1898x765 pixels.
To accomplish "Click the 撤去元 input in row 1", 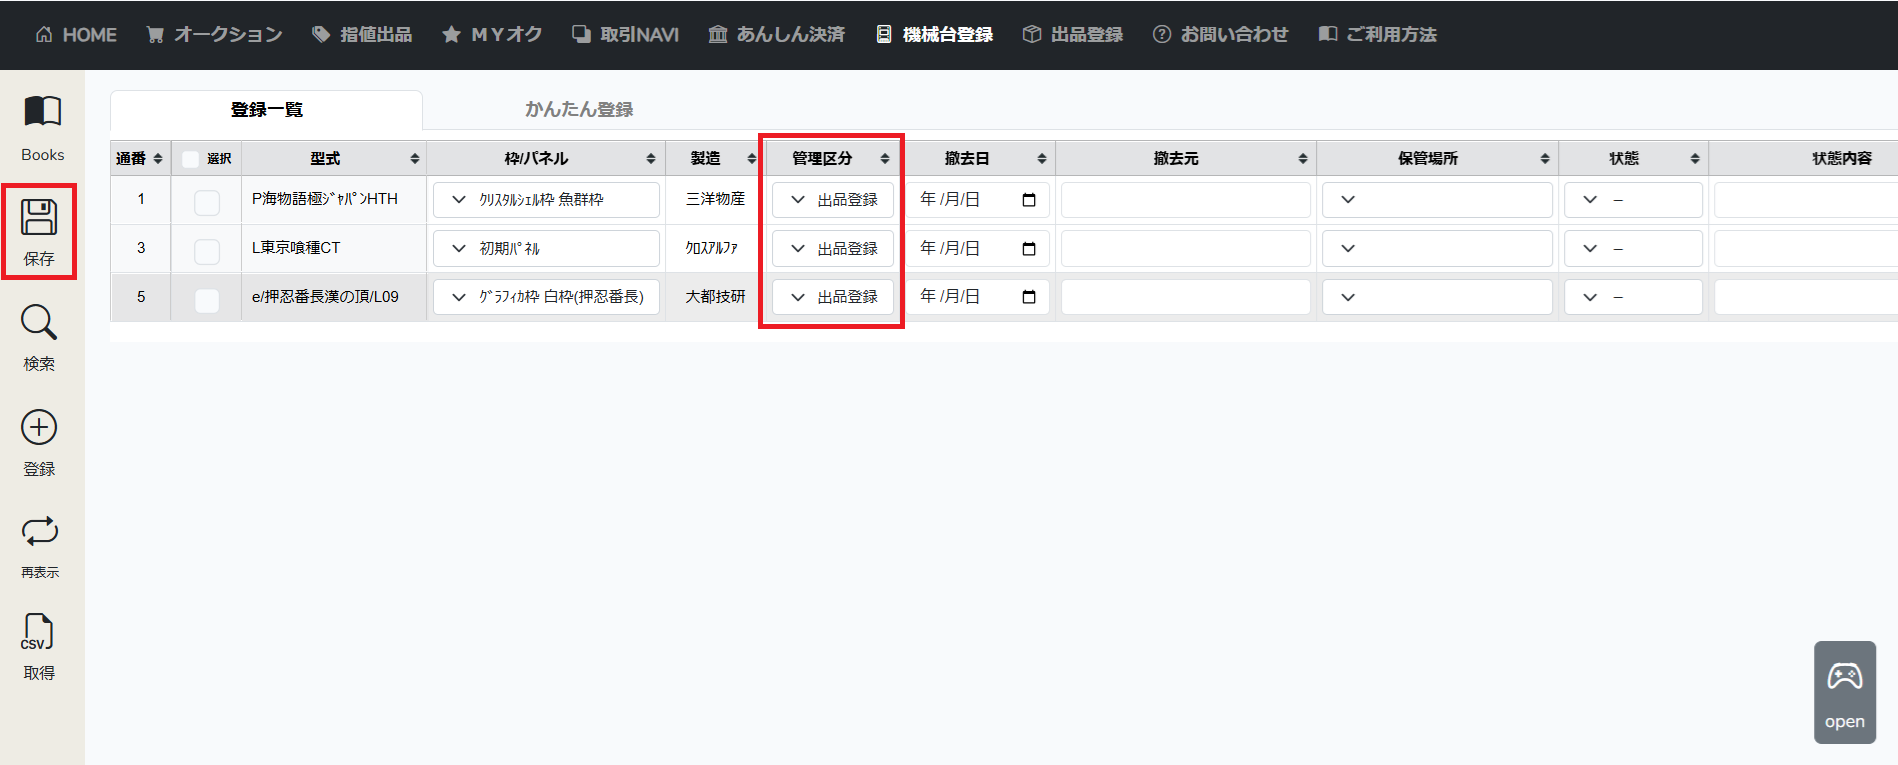I will coord(1186,200).
